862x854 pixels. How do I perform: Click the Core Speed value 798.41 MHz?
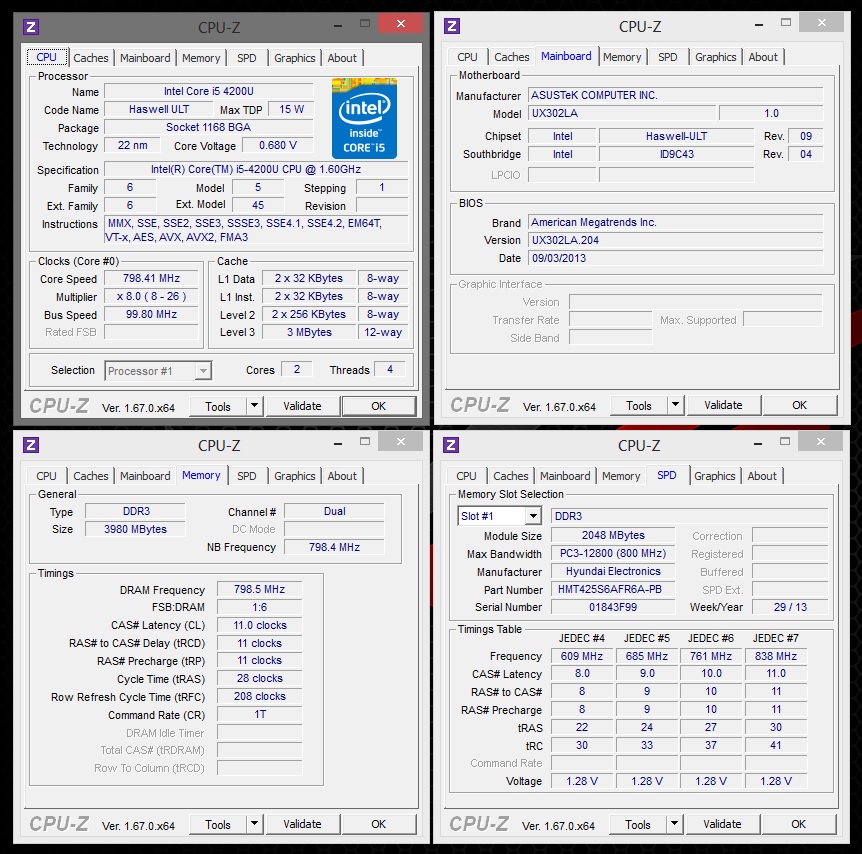tap(152, 279)
